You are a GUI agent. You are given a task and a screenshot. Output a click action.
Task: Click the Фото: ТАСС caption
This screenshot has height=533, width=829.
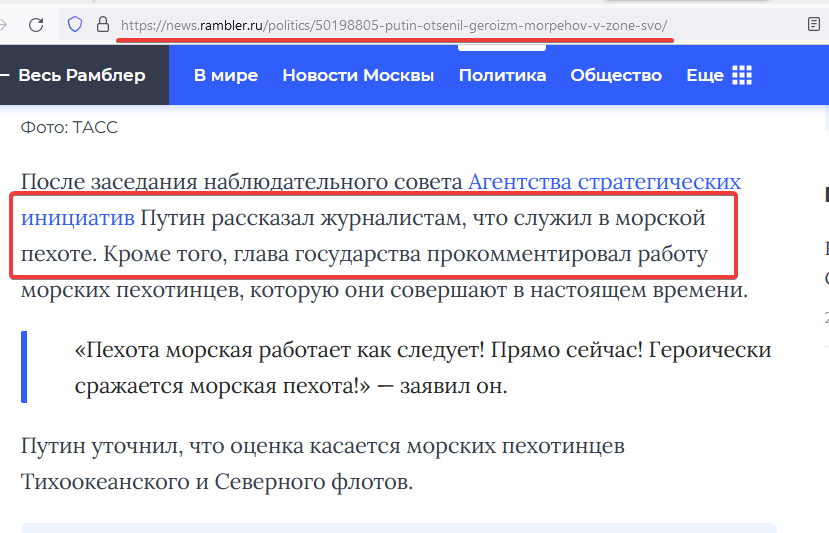69,127
